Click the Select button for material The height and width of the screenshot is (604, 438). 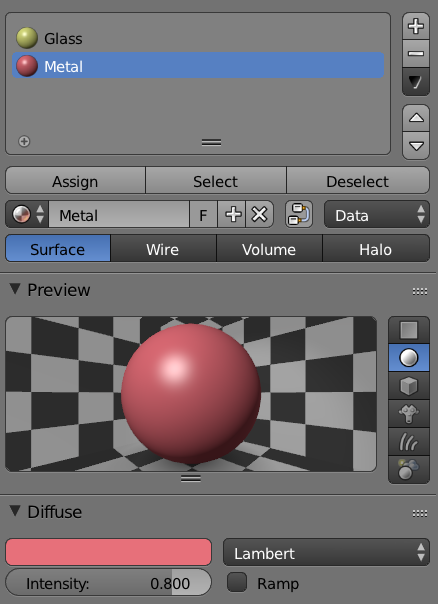pos(216,181)
